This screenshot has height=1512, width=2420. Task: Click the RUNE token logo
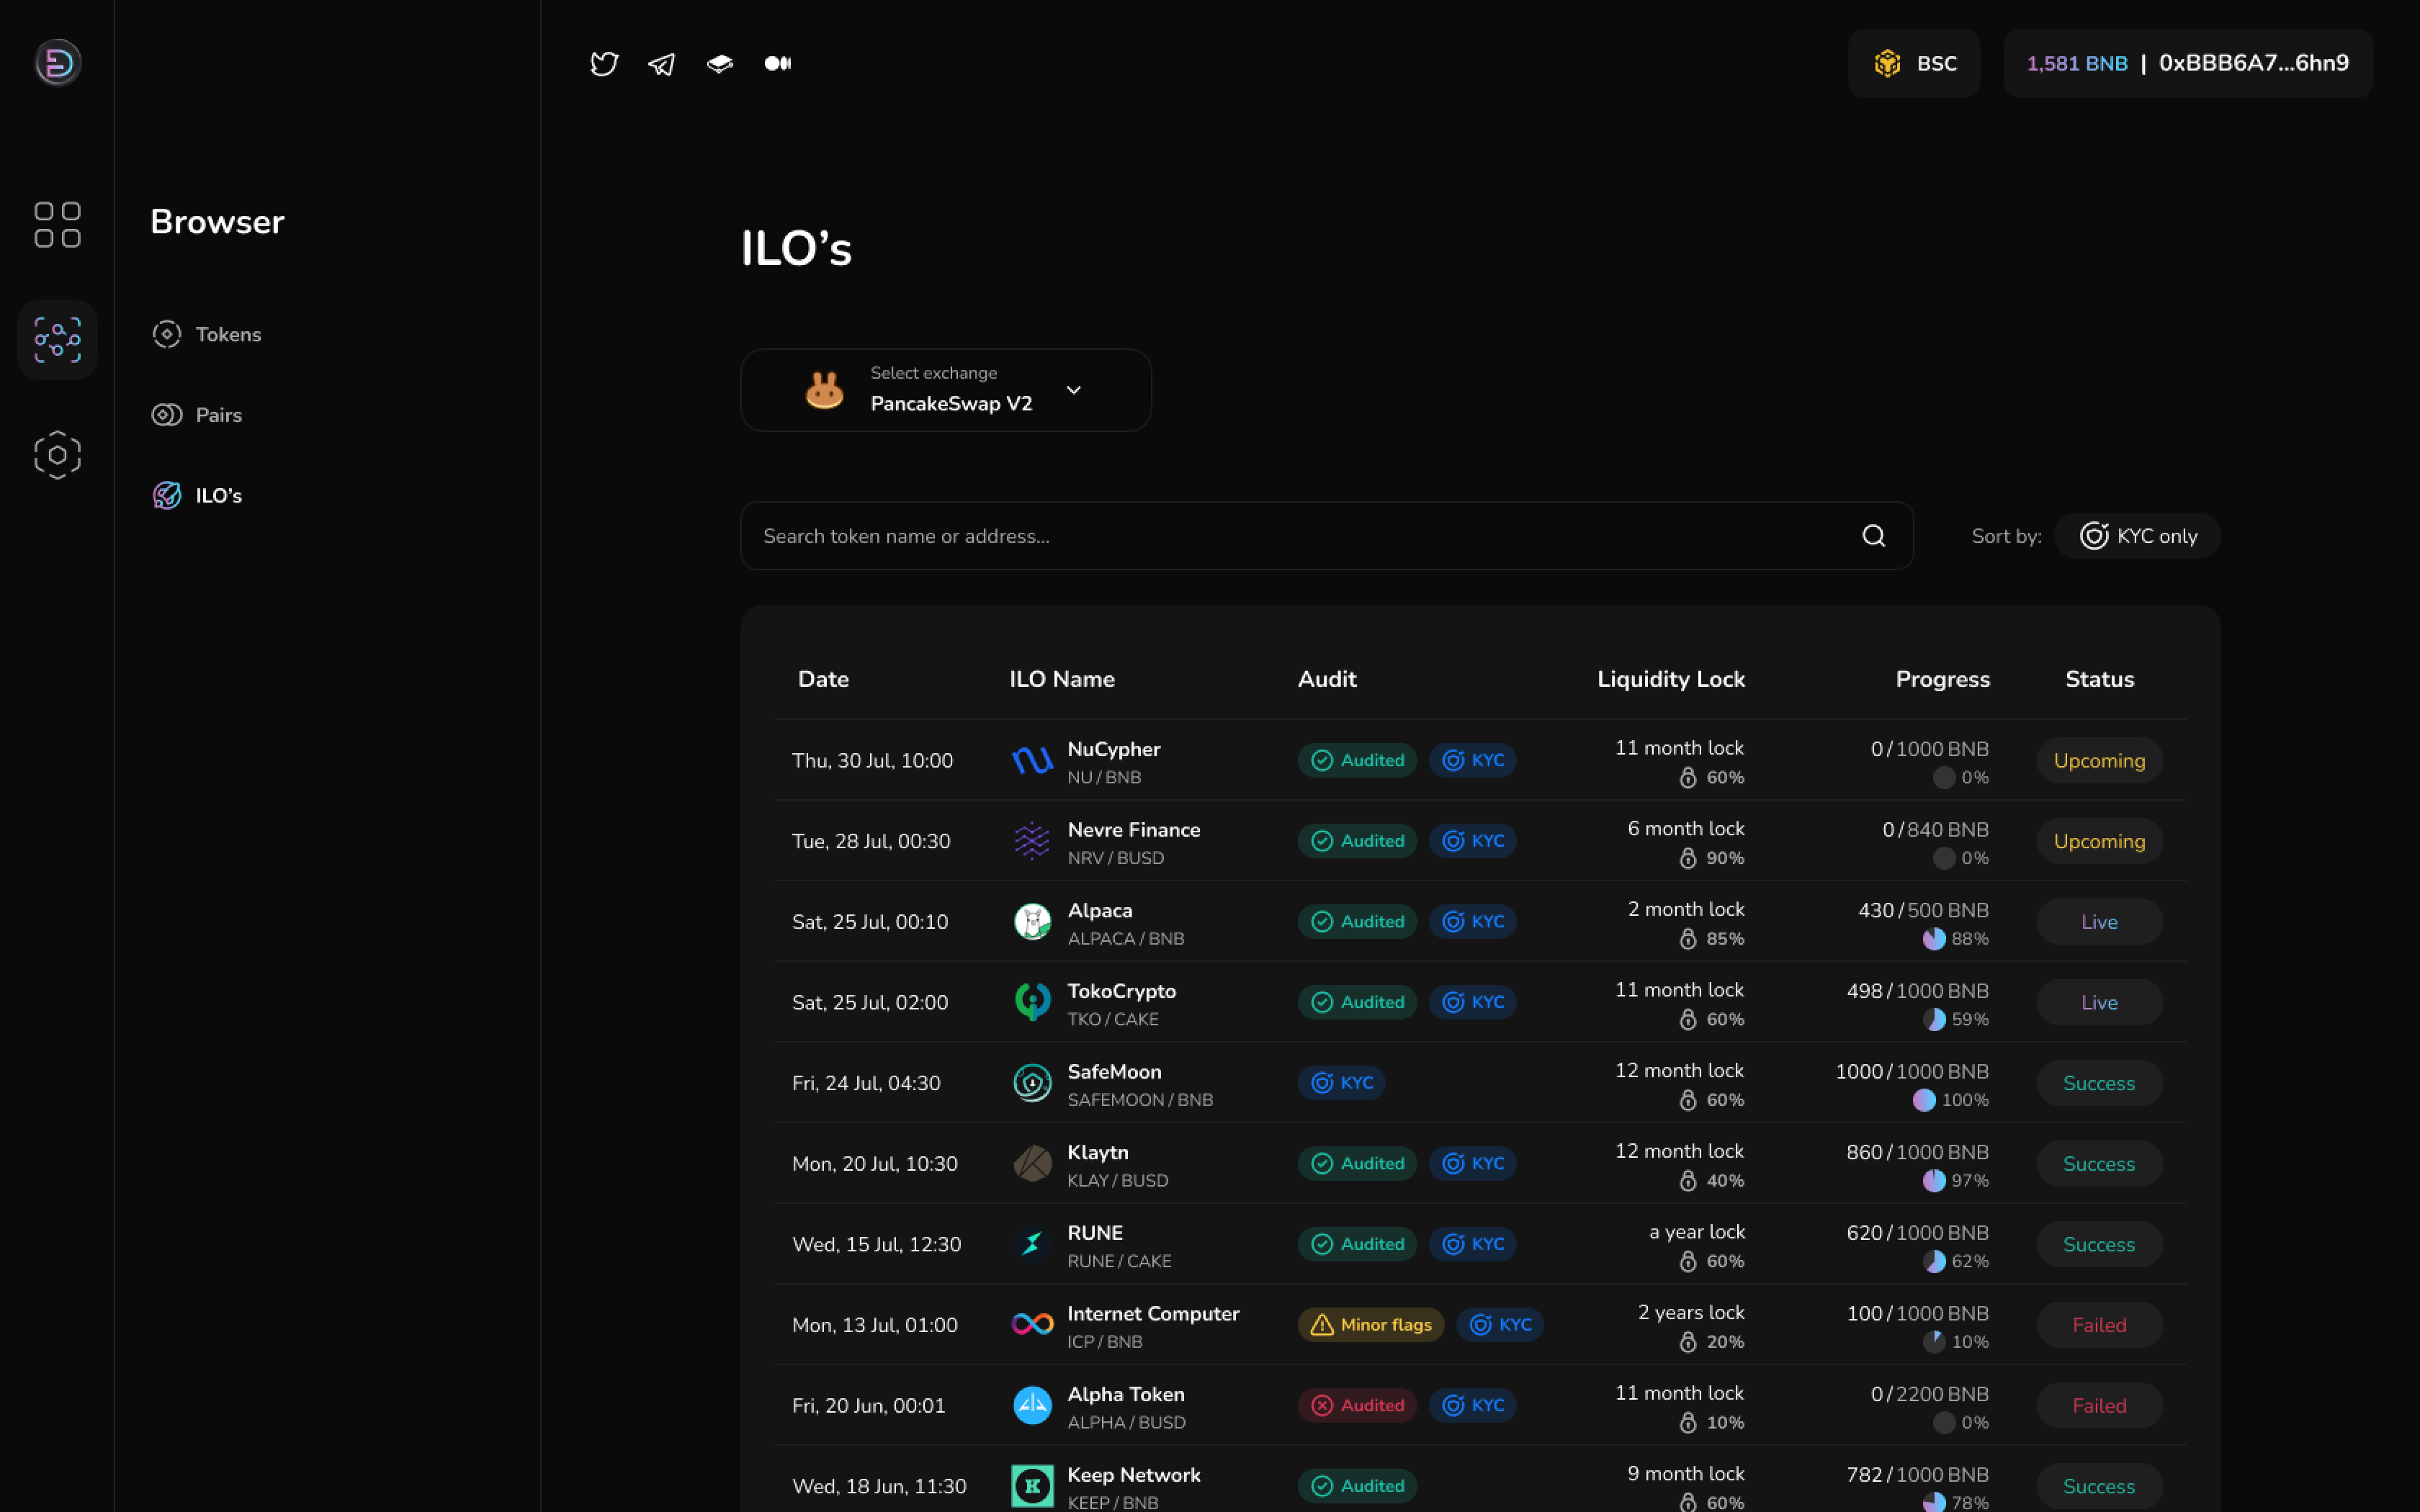(x=1032, y=1244)
